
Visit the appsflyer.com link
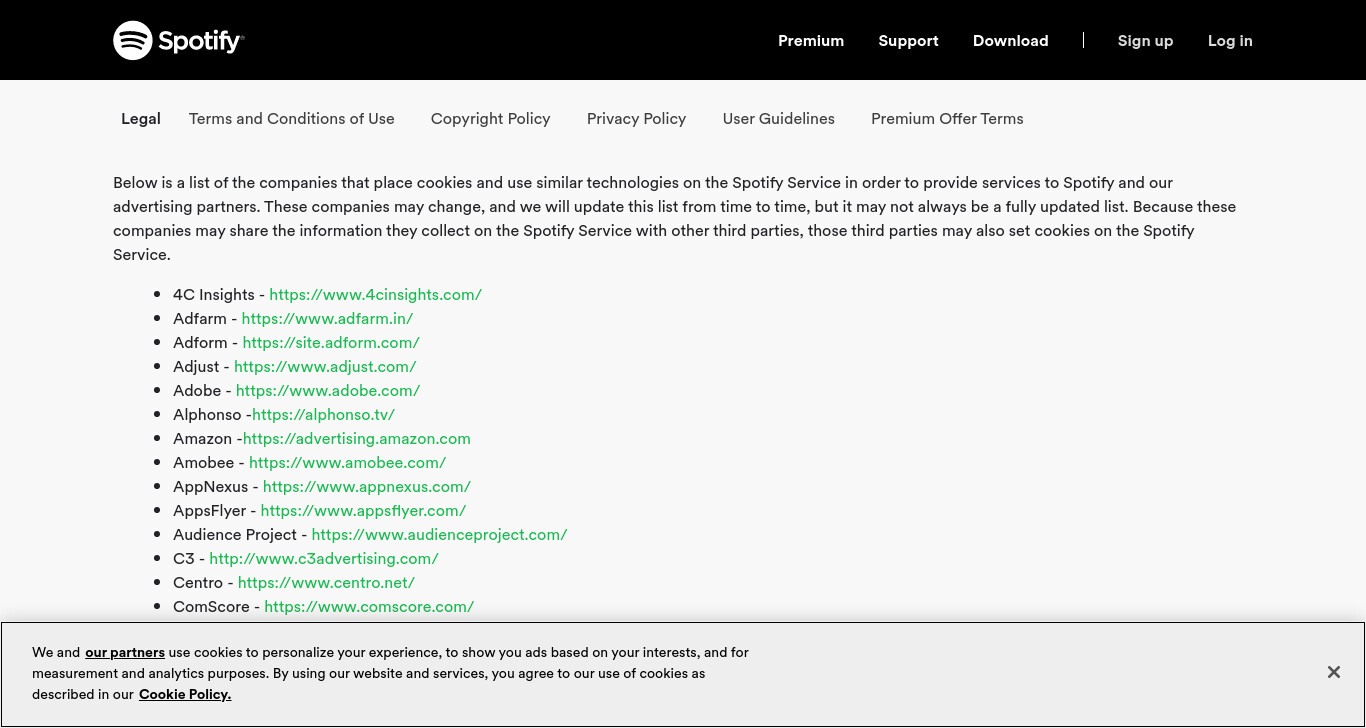(x=363, y=510)
